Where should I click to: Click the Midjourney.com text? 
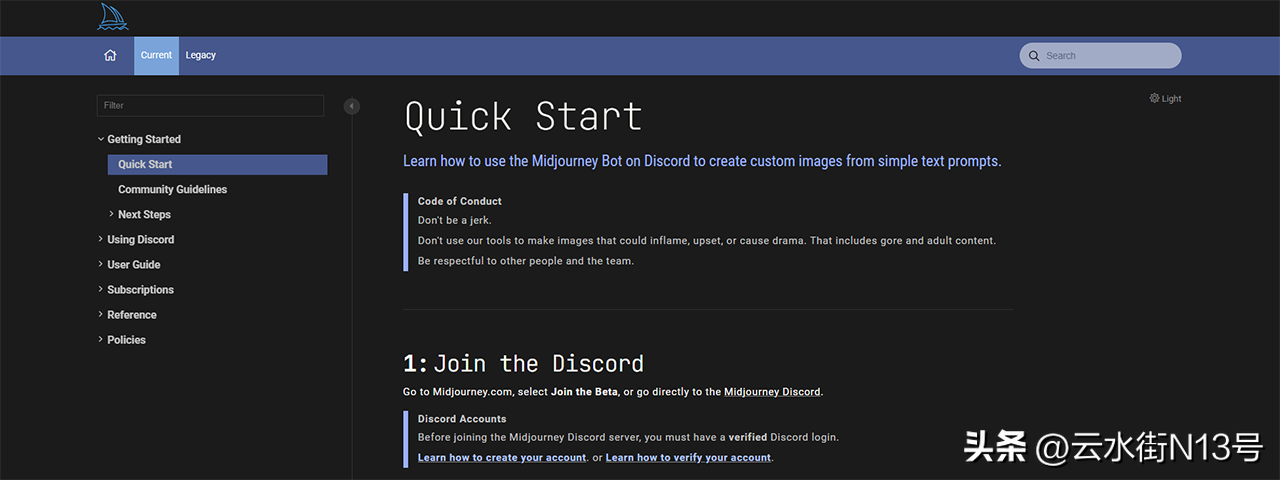[x=472, y=392]
